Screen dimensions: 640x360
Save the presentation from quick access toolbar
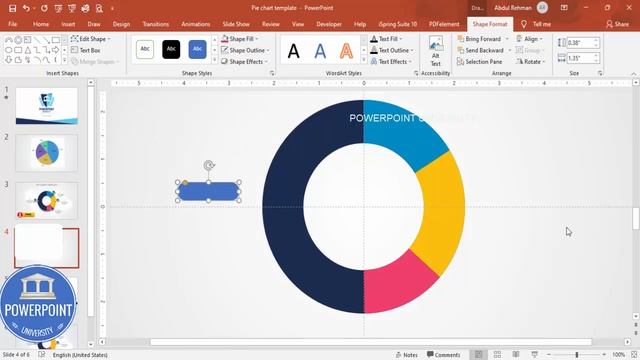pyautogui.click(x=12, y=8)
